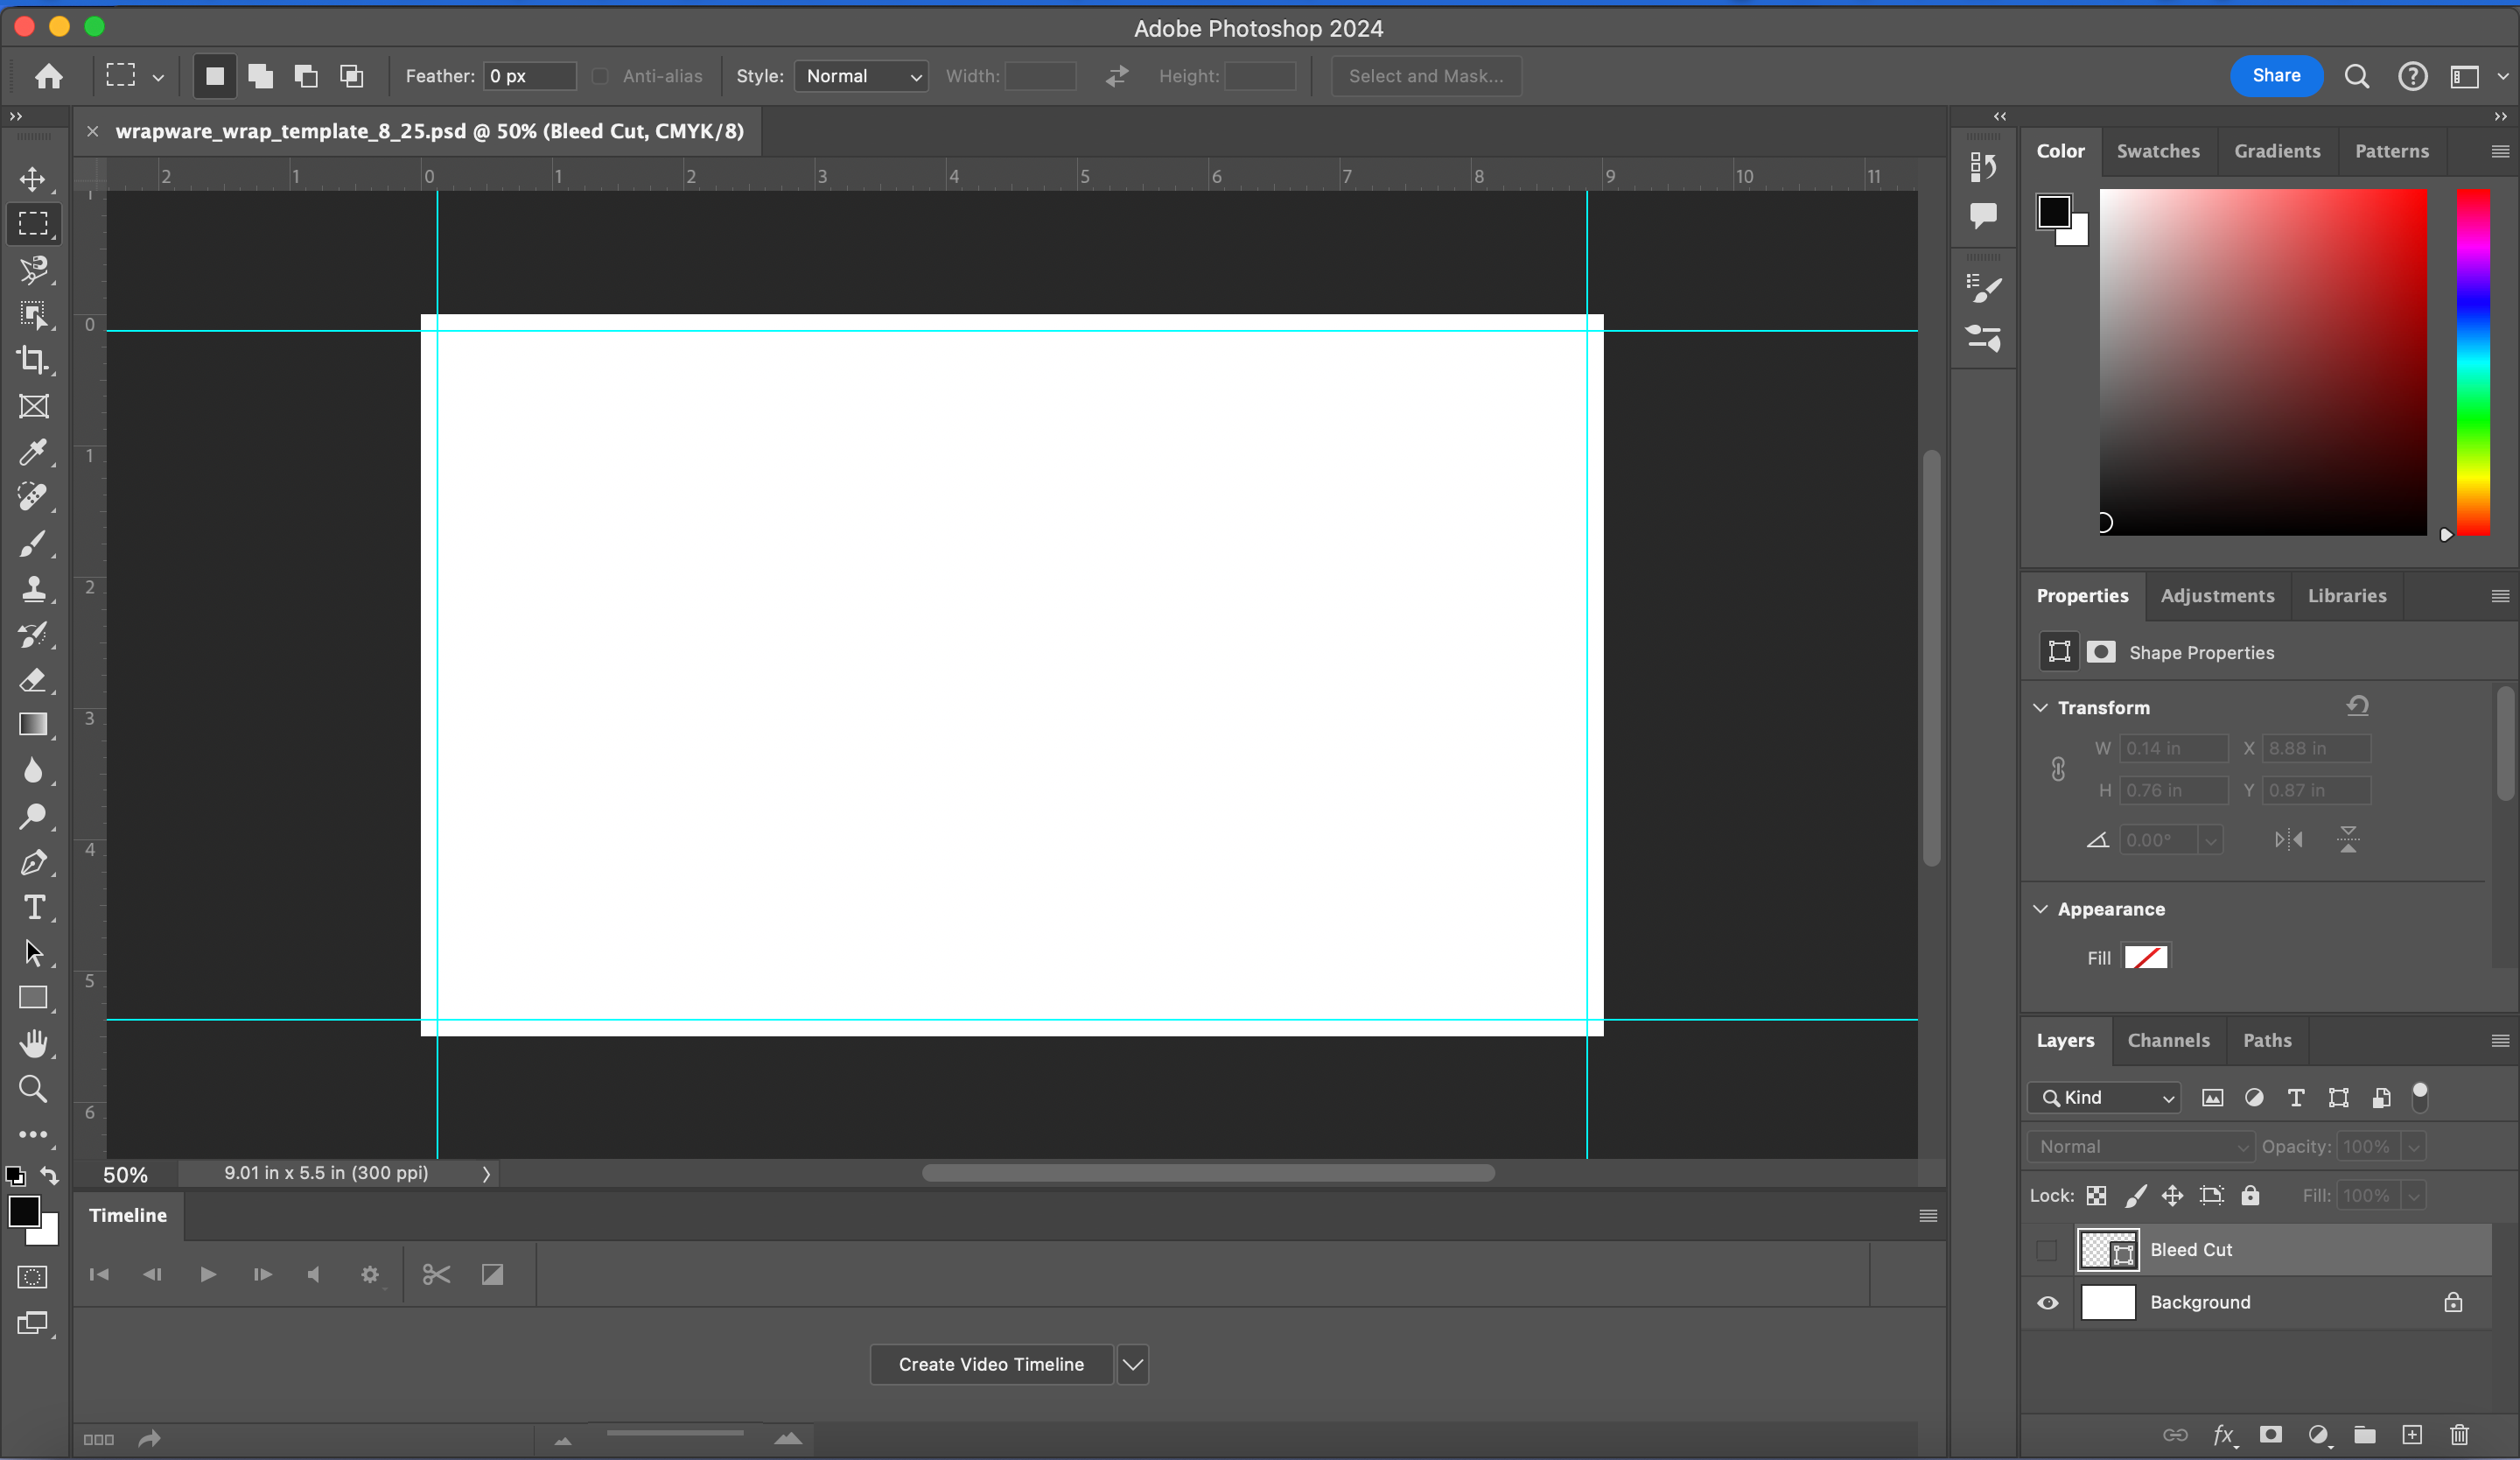Click the Fill color swatch
The width and height of the screenshot is (2520, 1460).
click(2145, 957)
